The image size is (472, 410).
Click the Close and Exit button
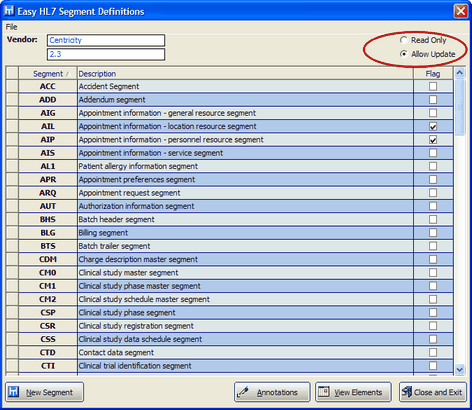[433, 392]
